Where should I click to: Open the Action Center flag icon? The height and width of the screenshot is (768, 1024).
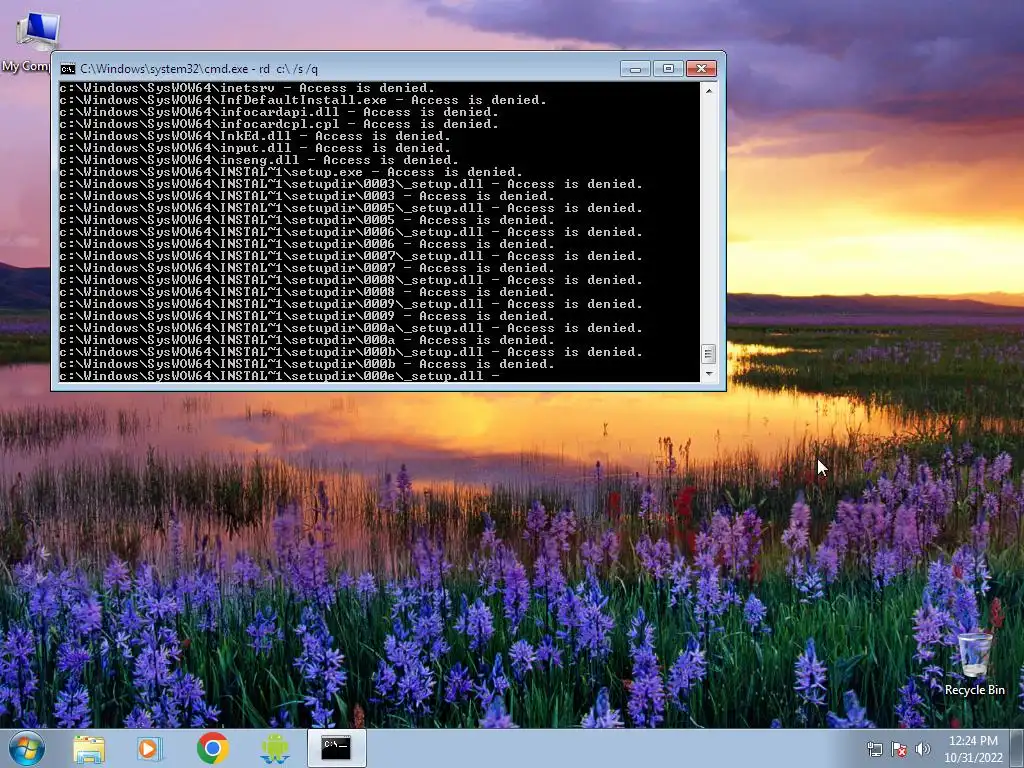(x=899, y=749)
